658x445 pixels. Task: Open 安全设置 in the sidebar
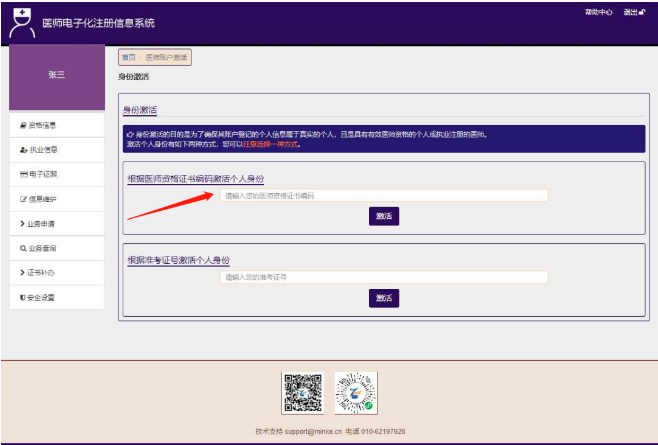pyautogui.click(x=40, y=297)
